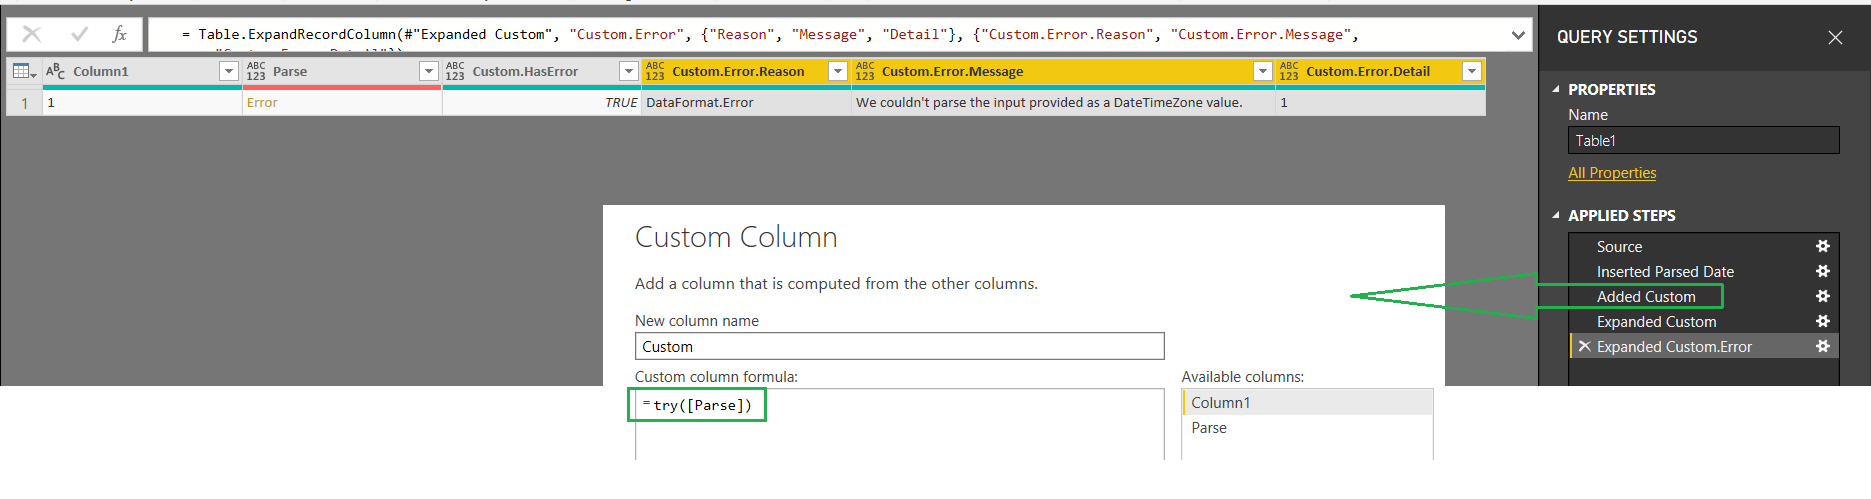Click the DataFormat.Error cell
This screenshot has width=1871, height=499.
(x=746, y=102)
